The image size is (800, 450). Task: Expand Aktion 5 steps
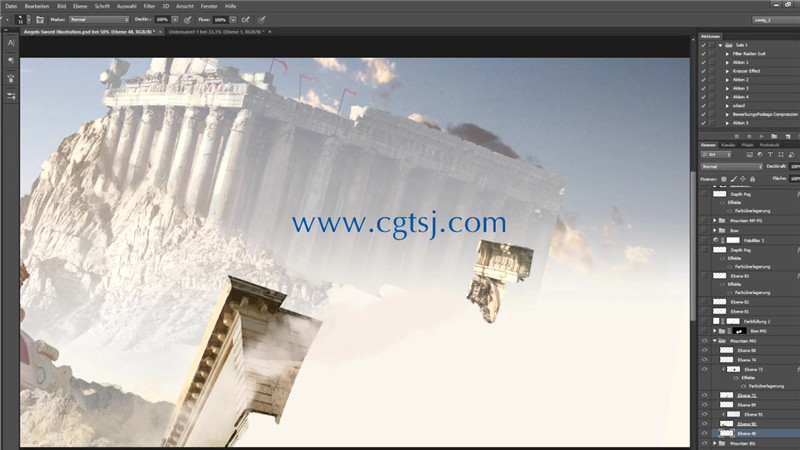[x=728, y=123]
